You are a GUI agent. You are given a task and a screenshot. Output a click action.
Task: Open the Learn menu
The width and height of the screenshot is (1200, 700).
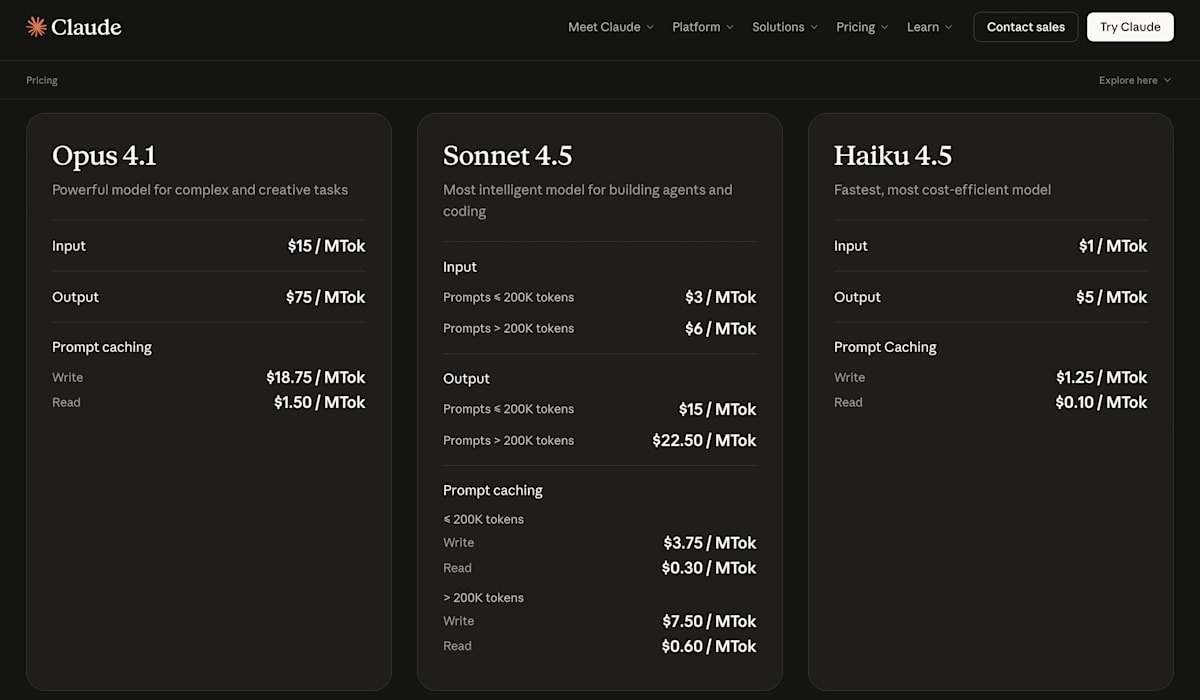pos(930,27)
